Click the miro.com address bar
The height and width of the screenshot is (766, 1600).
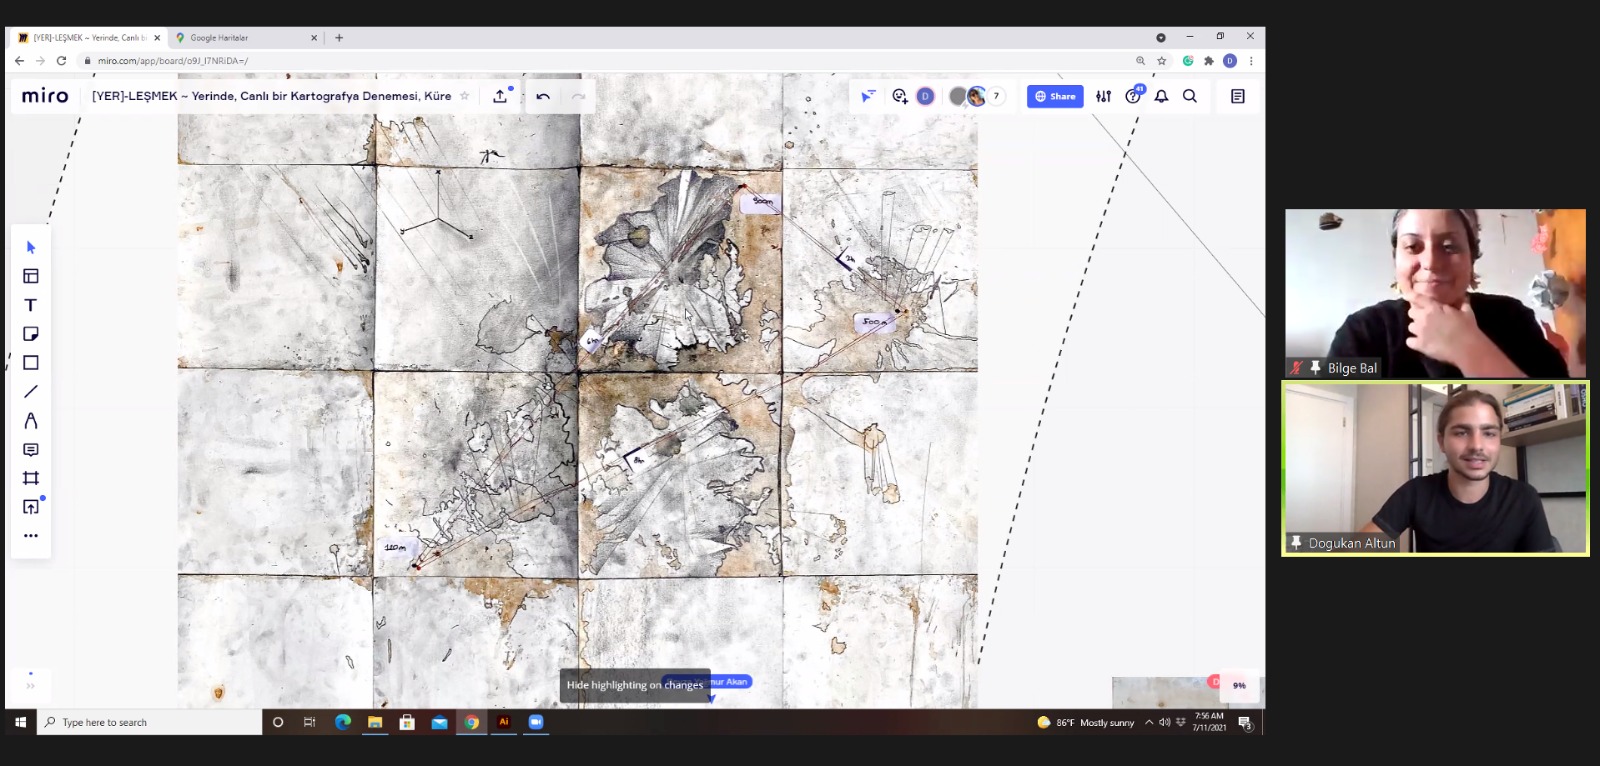coord(600,61)
